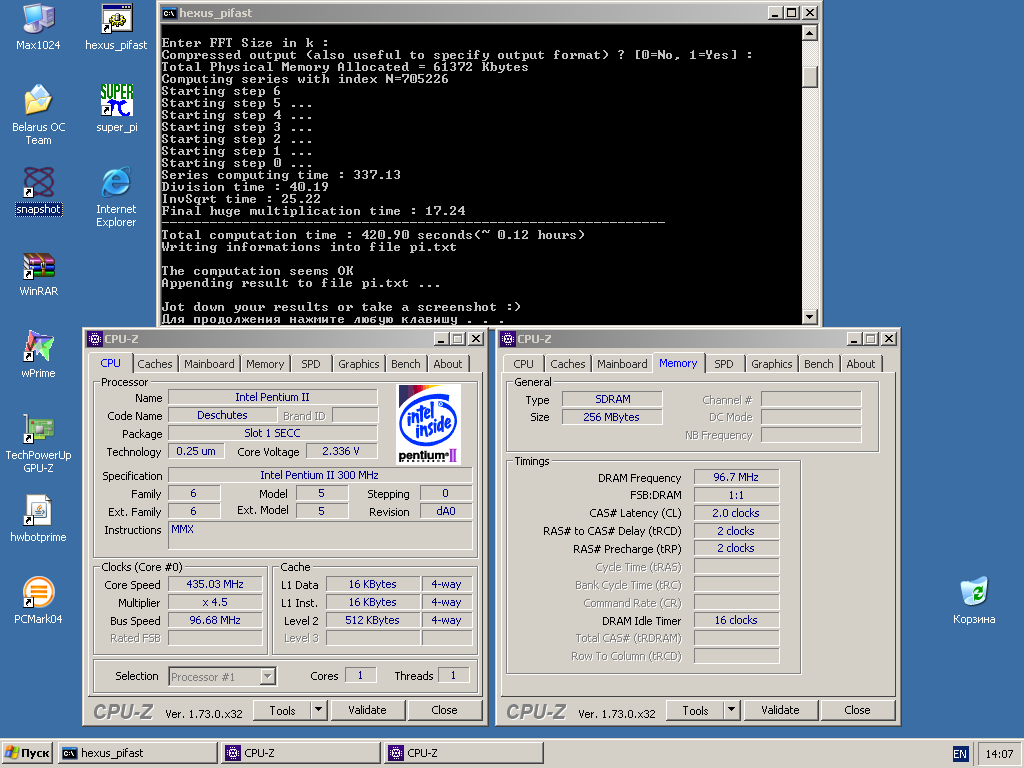Screen dimensions: 1024x768
Task: Open the Graphics tab in left CPU-Z
Action: coord(359,364)
